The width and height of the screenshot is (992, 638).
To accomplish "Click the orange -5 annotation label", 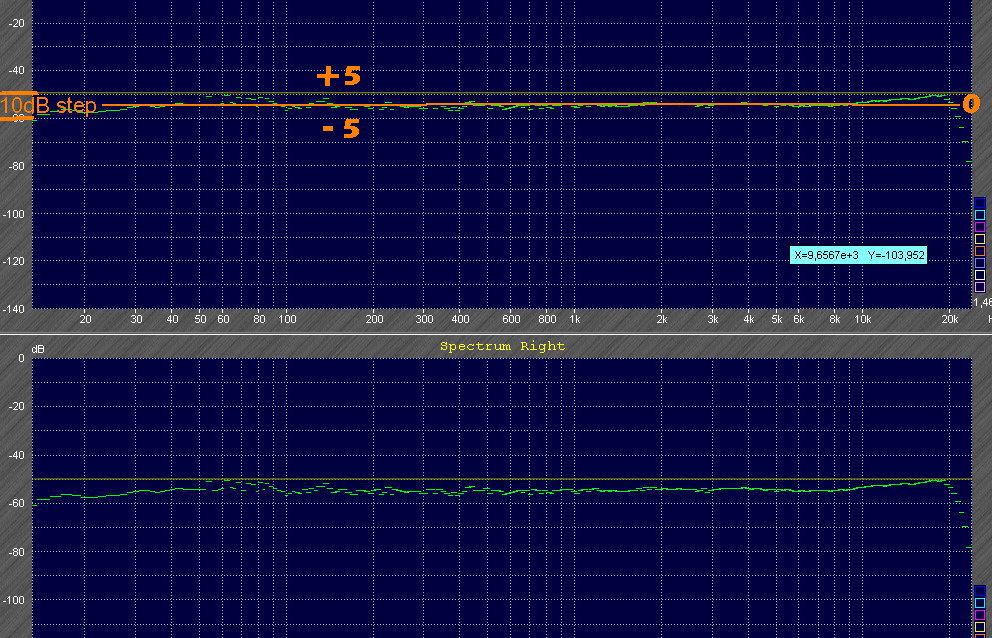I will click(340, 129).
